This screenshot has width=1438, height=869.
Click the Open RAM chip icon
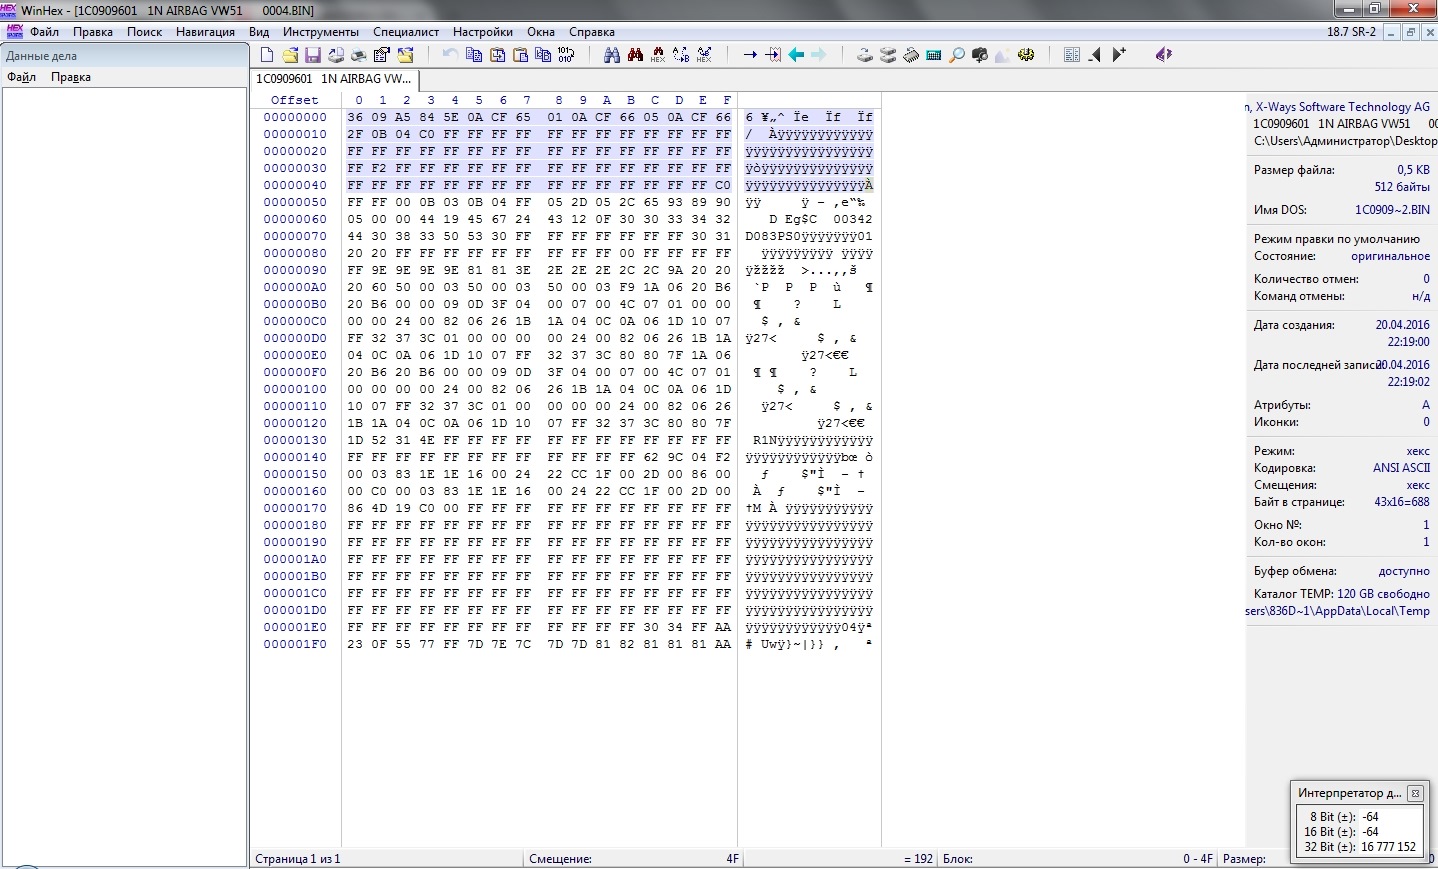(911, 55)
